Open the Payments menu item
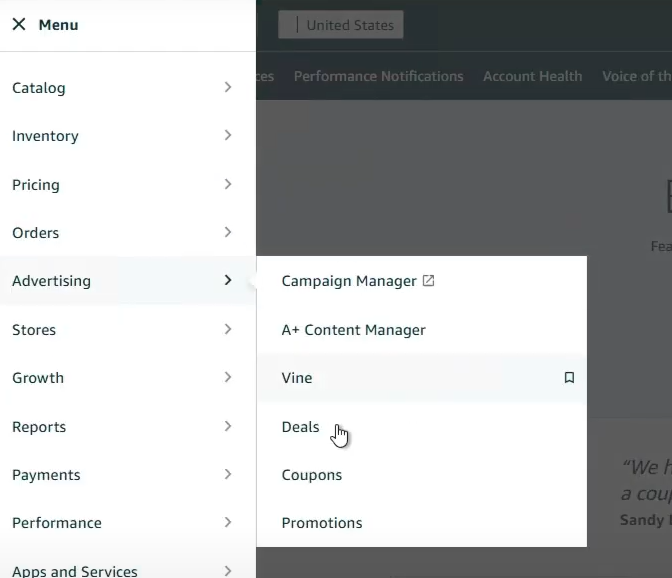Image resolution: width=672 pixels, height=578 pixels. [x=128, y=475]
